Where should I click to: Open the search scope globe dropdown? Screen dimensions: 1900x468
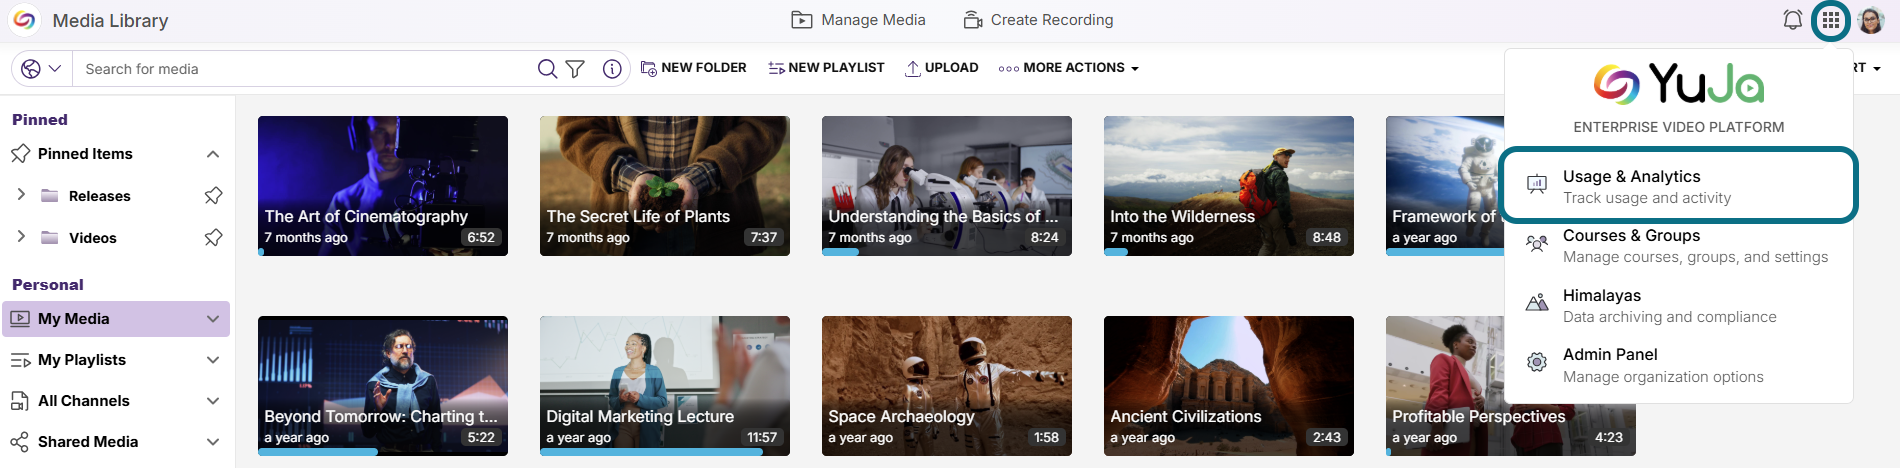click(x=41, y=68)
